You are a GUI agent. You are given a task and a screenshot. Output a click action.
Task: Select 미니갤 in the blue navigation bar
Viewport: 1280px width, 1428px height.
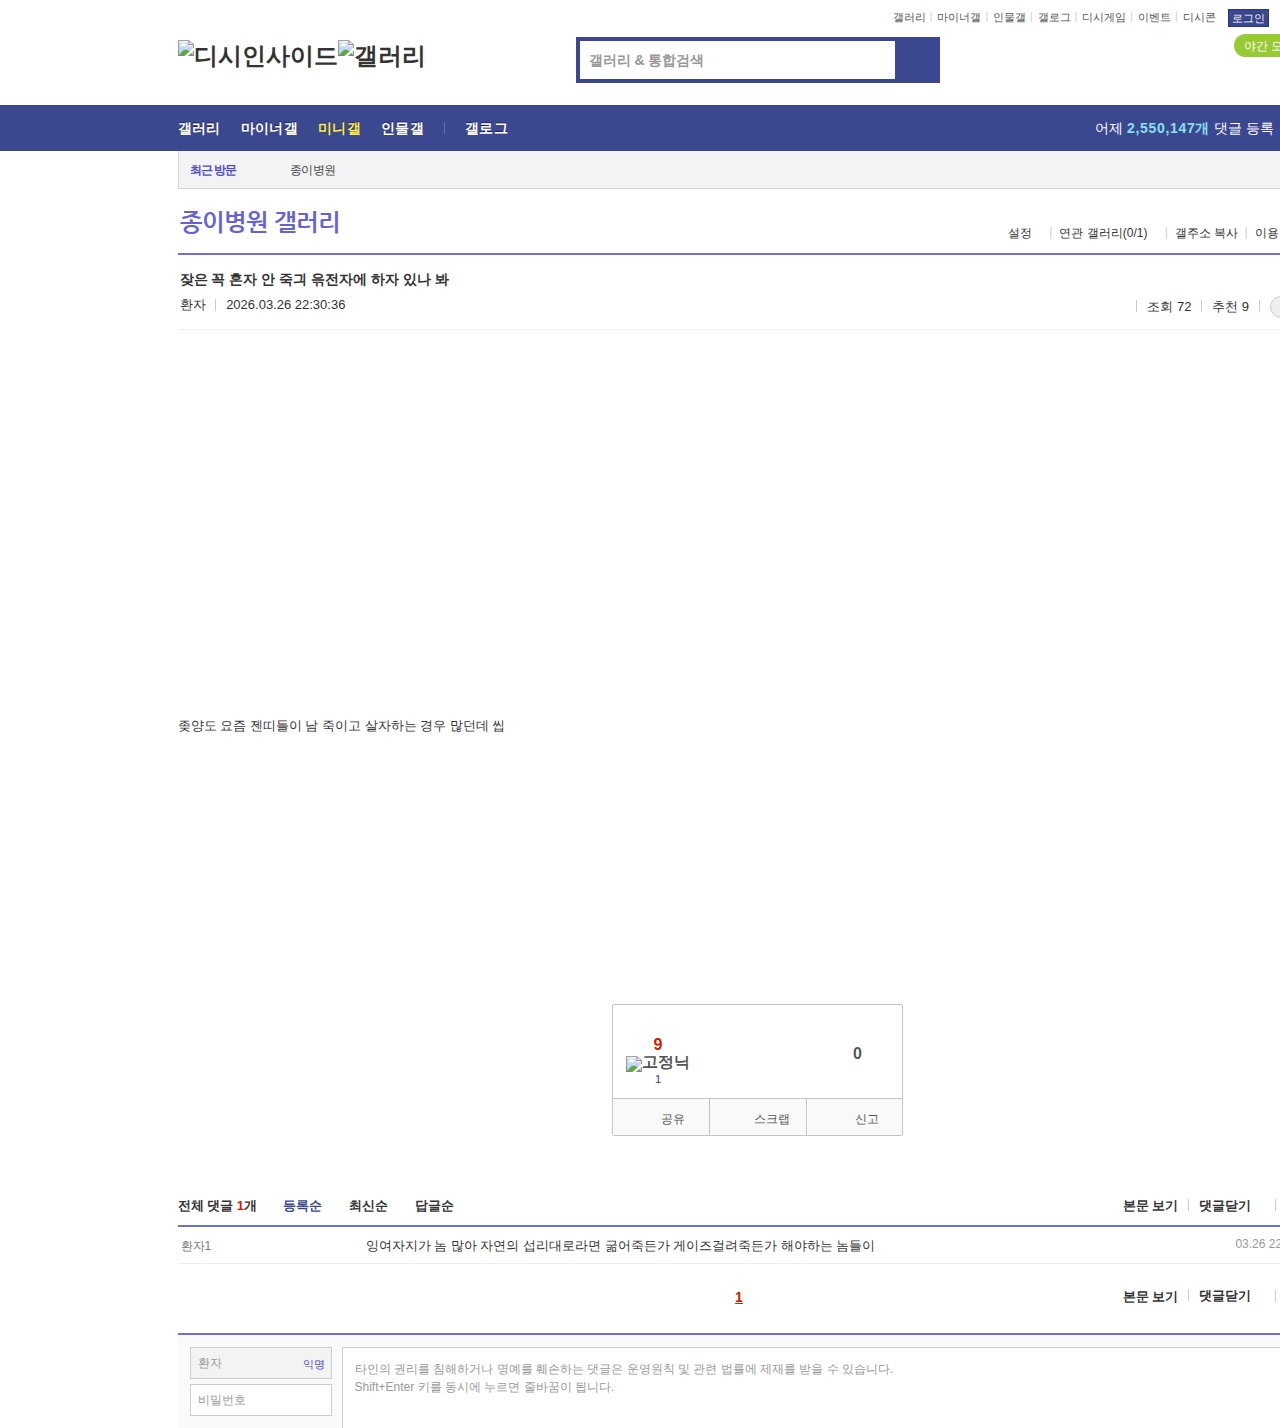pyautogui.click(x=339, y=128)
